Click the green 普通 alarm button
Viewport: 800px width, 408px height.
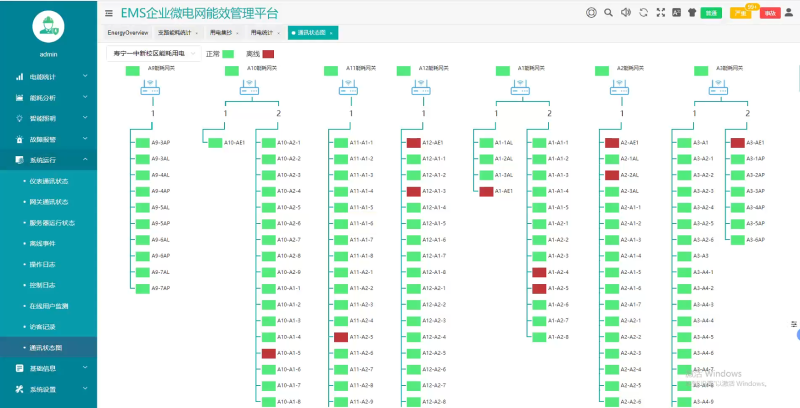711,14
